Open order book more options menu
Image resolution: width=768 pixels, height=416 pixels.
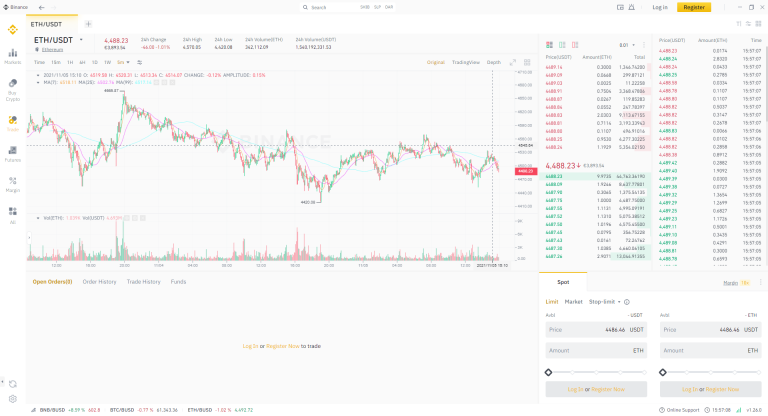644,45
